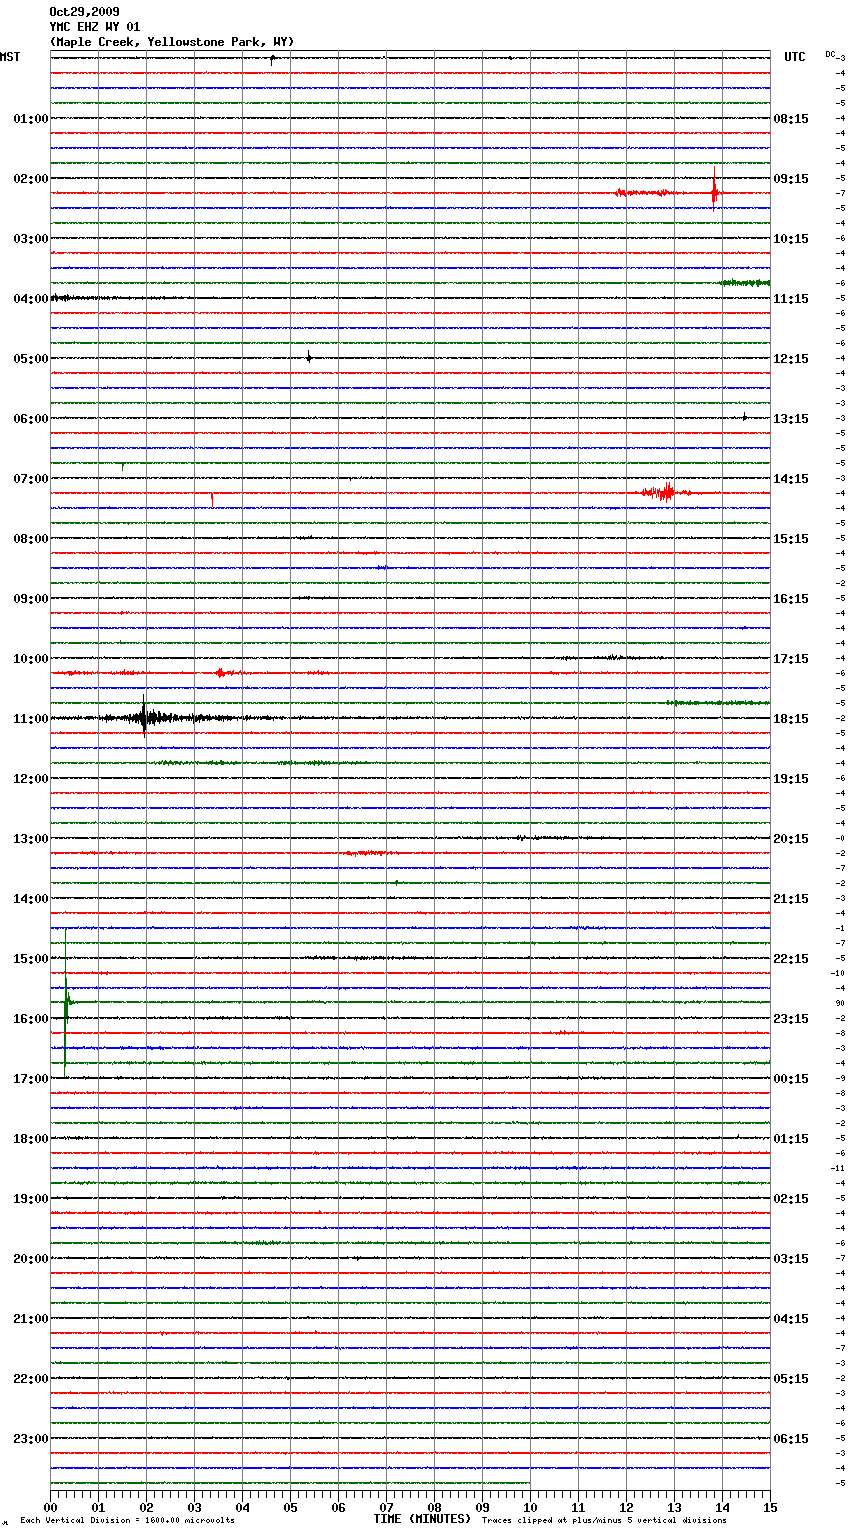The height and width of the screenshot is (1534, 850).
Task: Select the '17:00' MST time label
Action: (31, 1078)
